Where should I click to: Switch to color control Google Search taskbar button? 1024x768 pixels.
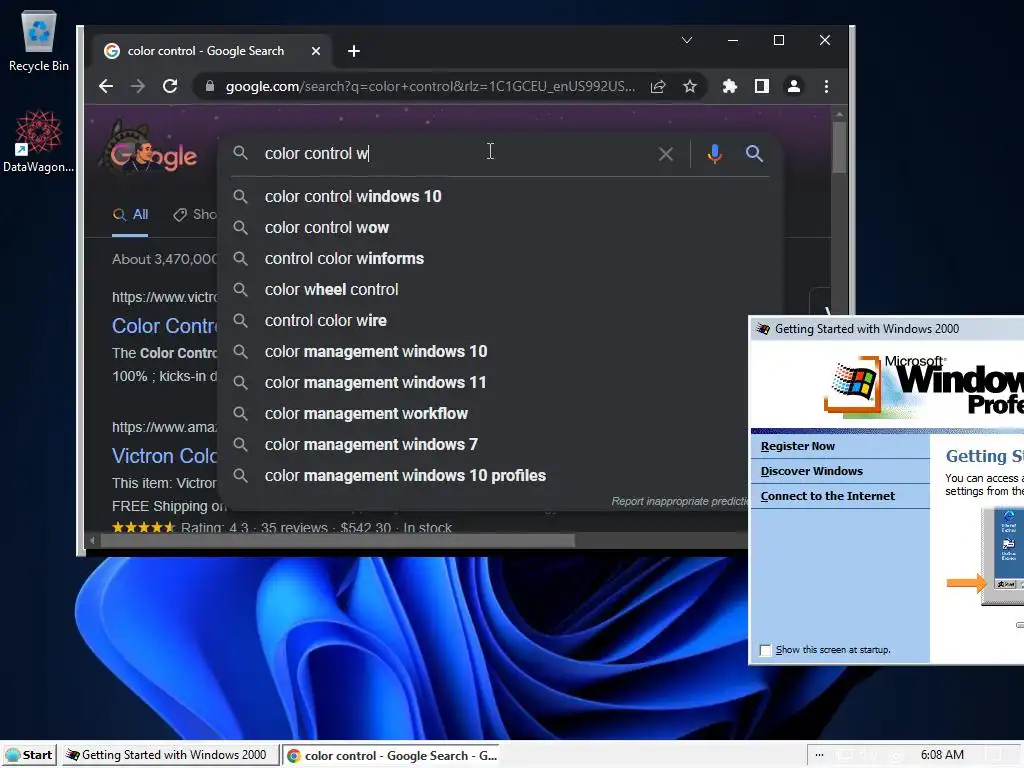coord(391,755)
